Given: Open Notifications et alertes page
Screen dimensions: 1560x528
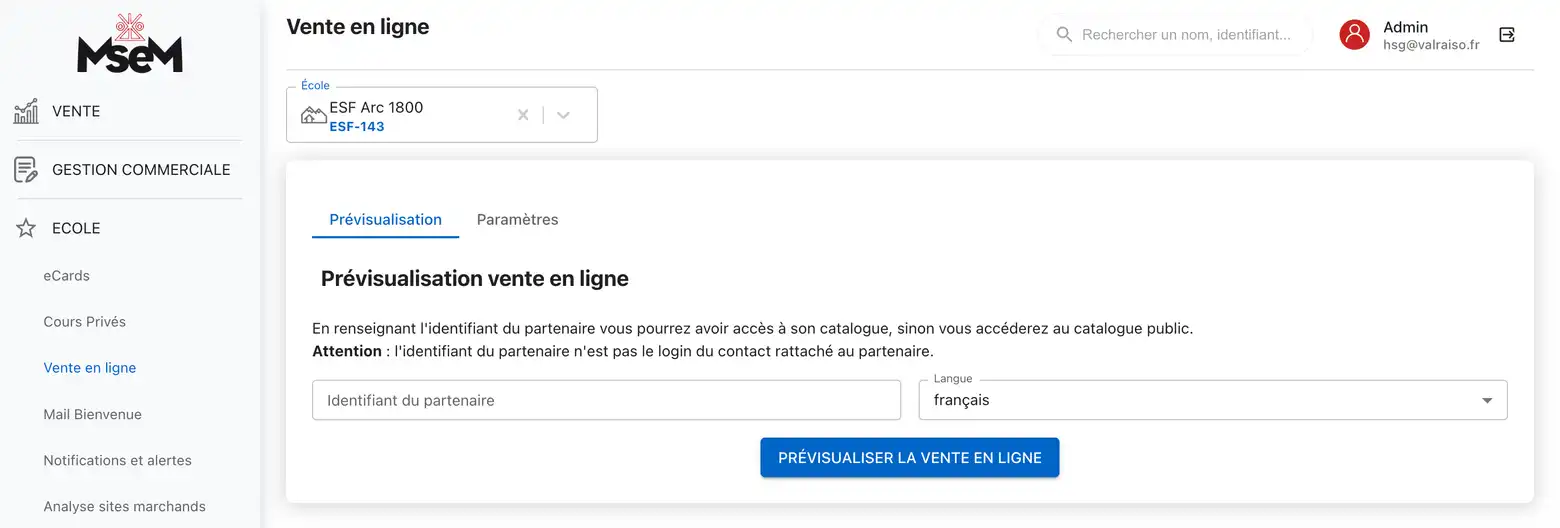Looking at the screenshot, I should pyautogui.click(x=117, y=461).
